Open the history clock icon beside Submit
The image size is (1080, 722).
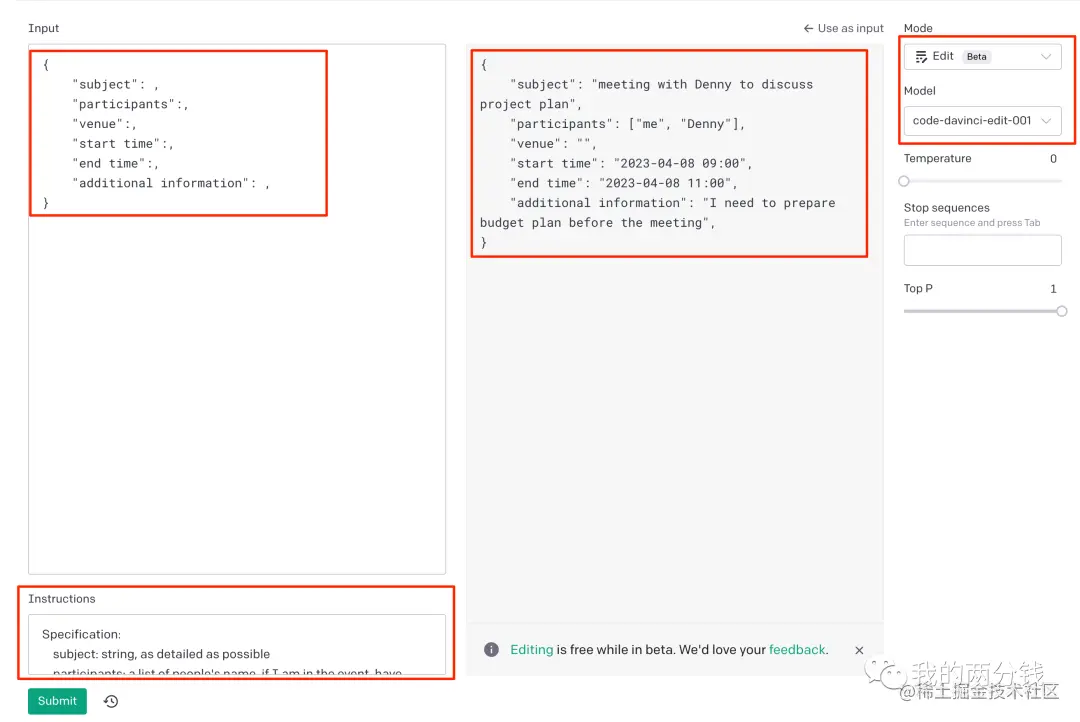[111, 701]
